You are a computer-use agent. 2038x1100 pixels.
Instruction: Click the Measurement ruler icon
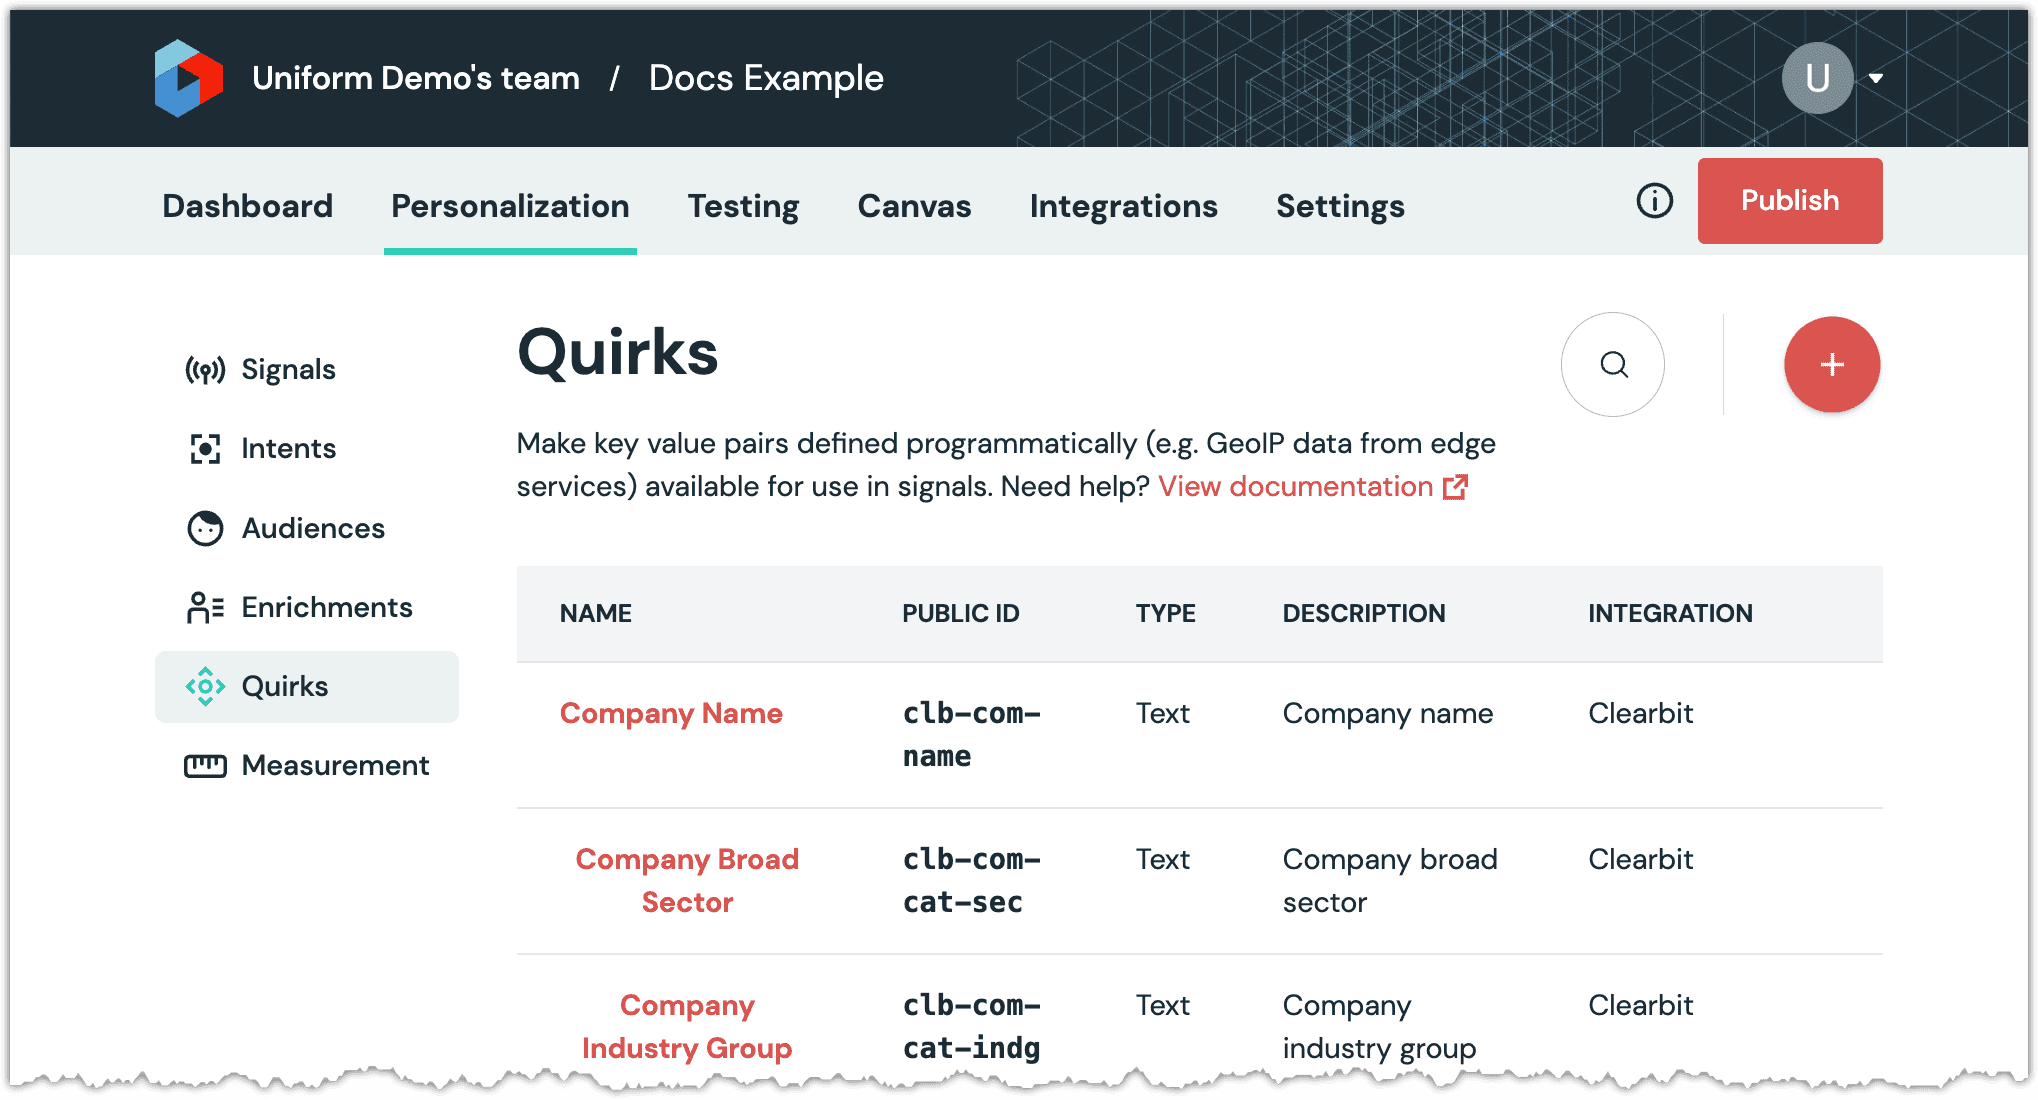click(205, 766)
